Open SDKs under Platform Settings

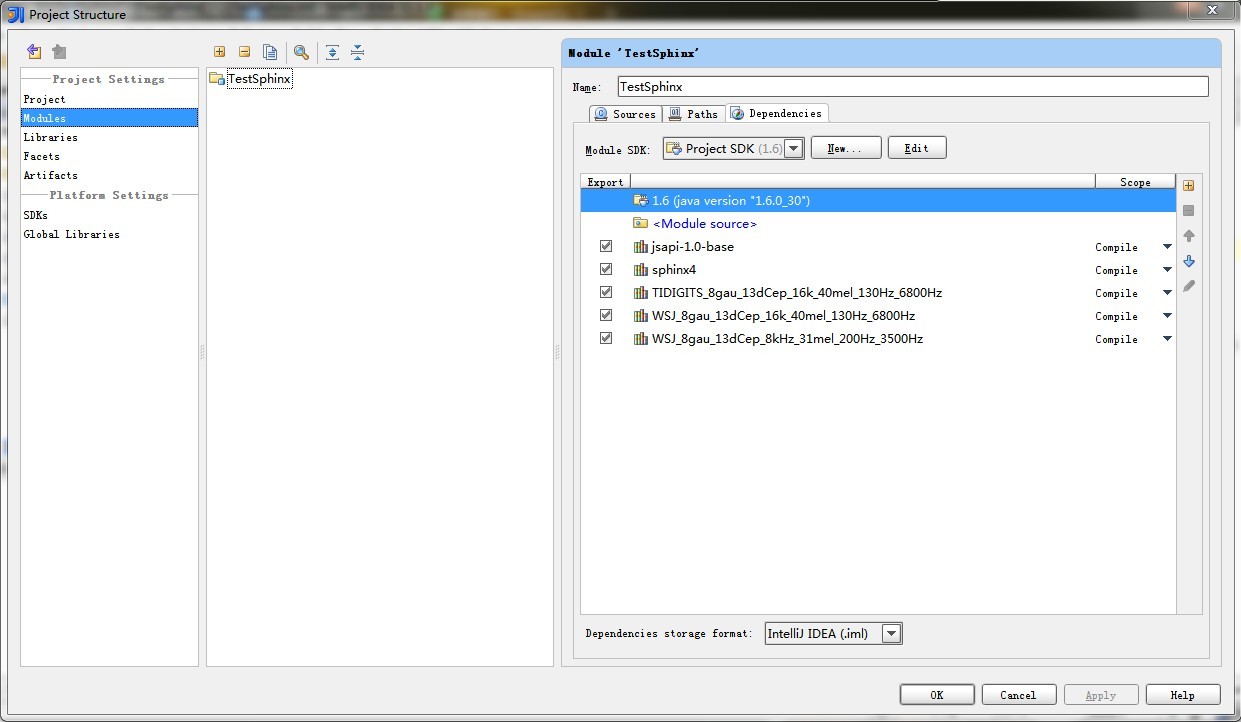click(x=36, y=215)
